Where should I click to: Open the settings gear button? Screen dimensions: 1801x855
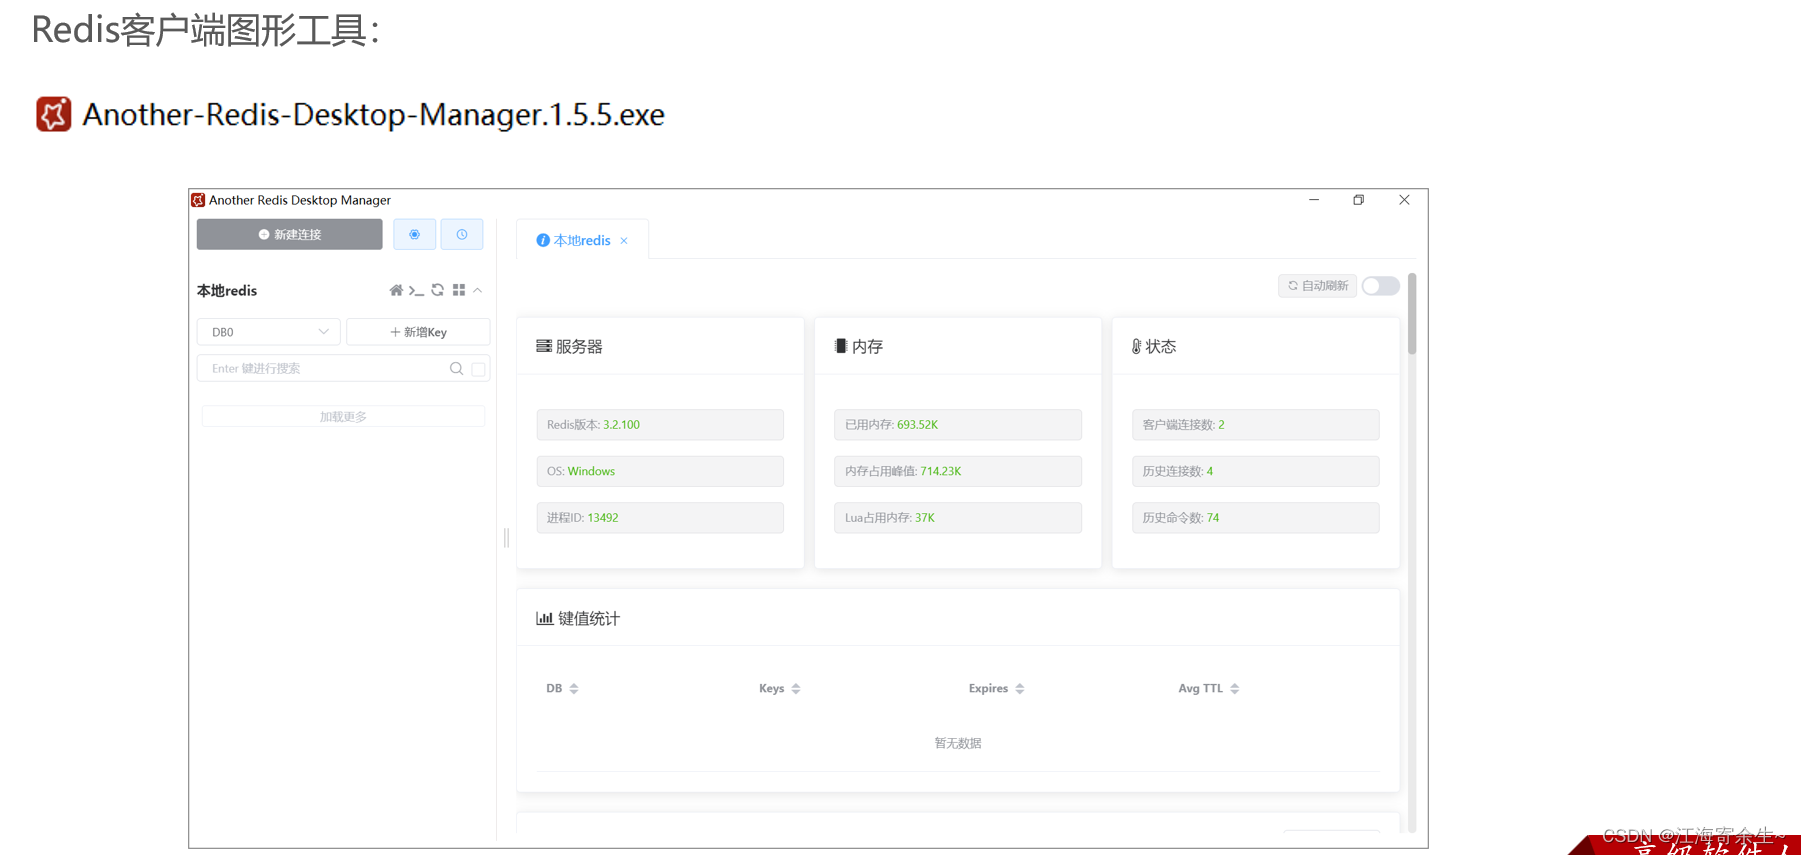(414, 234)
